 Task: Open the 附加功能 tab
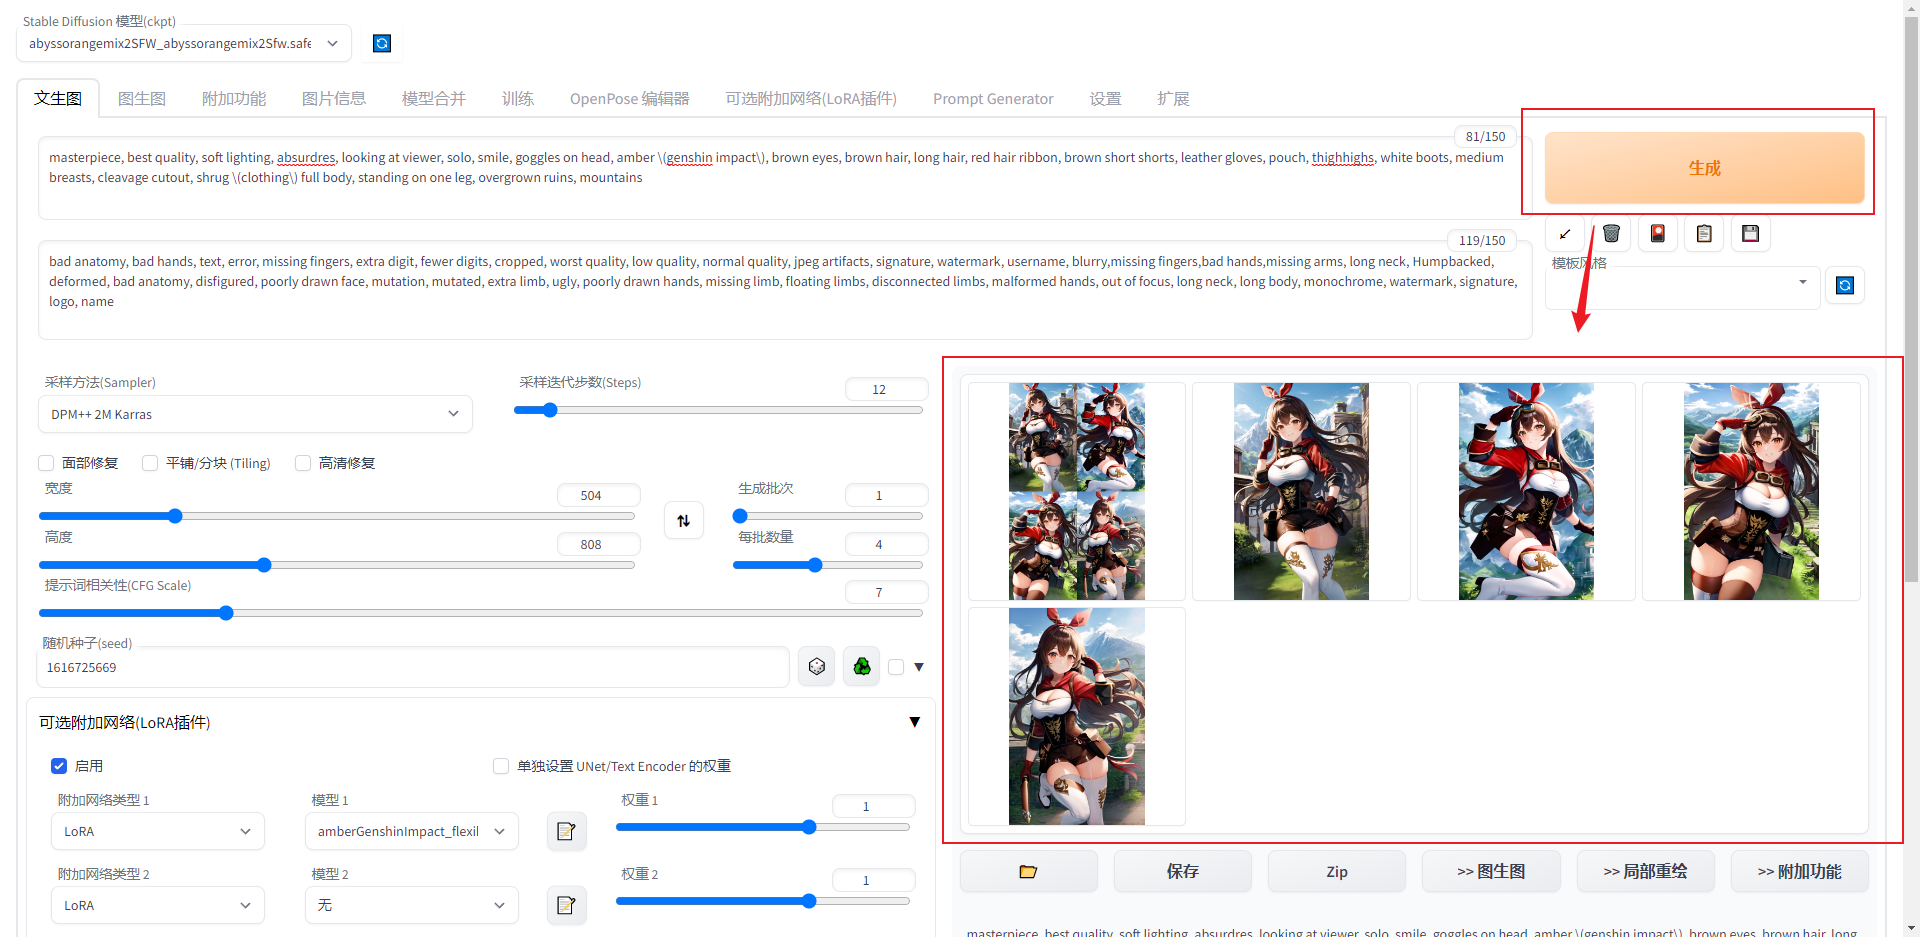pos(234,99)
